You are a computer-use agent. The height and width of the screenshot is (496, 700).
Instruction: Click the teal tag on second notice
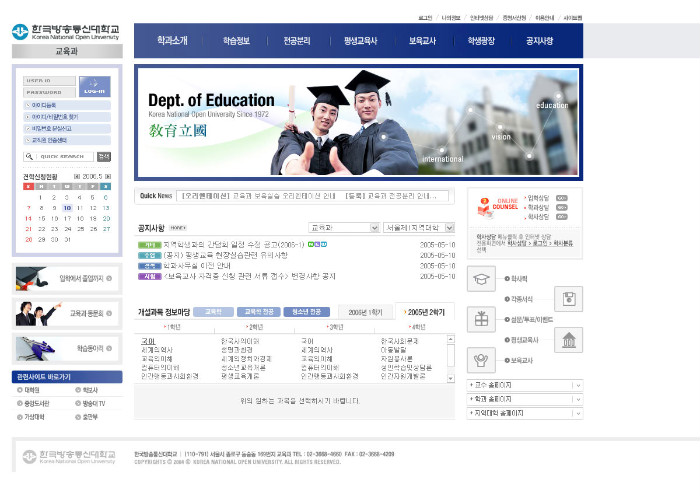150,255
